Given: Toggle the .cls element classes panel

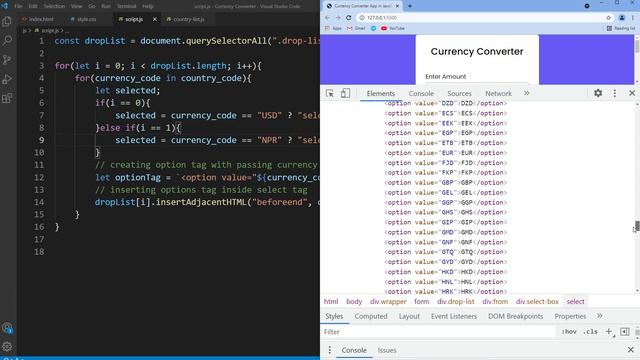Looking at the screenshot, I should [x=590, y=332].
